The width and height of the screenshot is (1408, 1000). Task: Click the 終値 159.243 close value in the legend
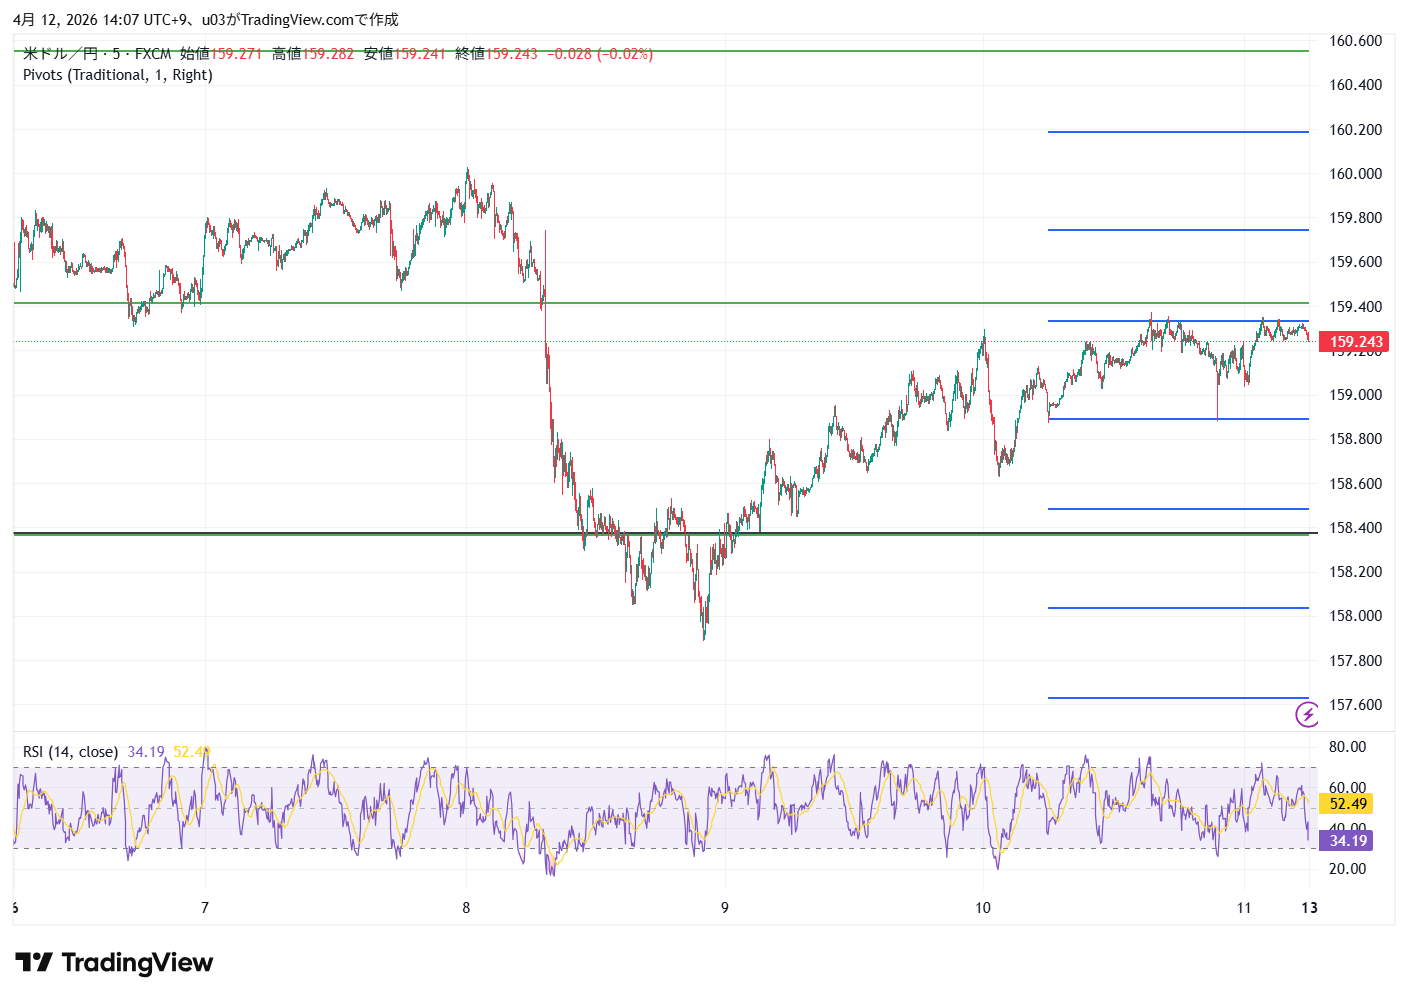pyautogui.click(x=496, y=54)
